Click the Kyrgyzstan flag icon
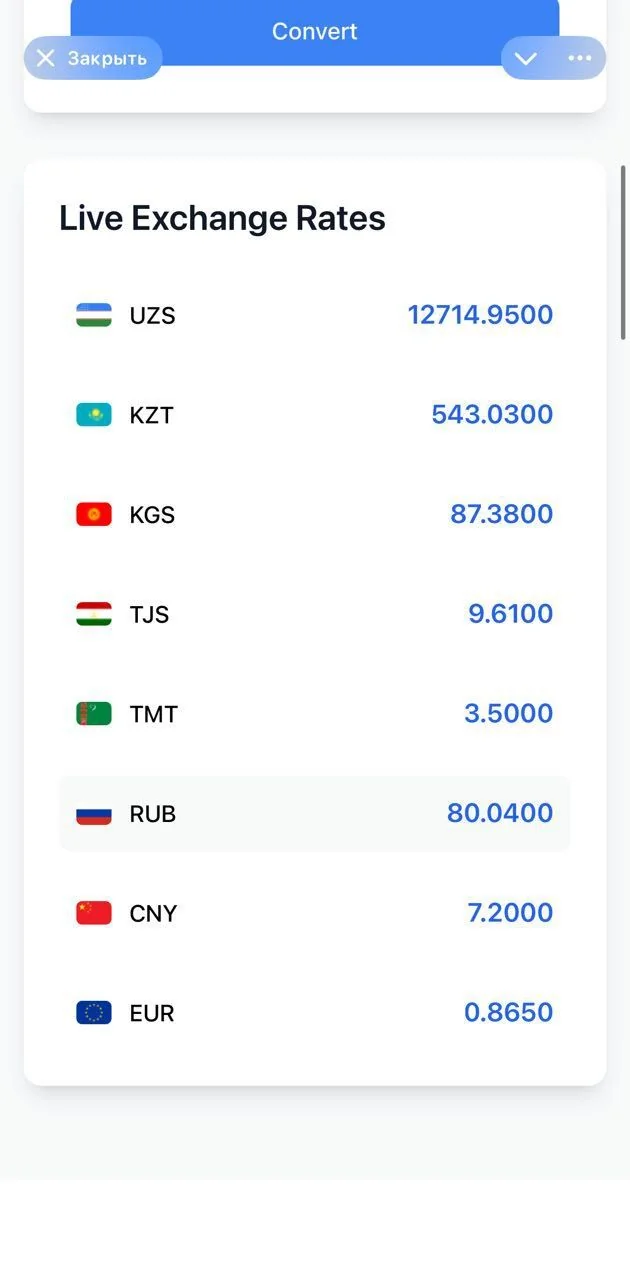 pyautogui.click(x=94, y=514)
